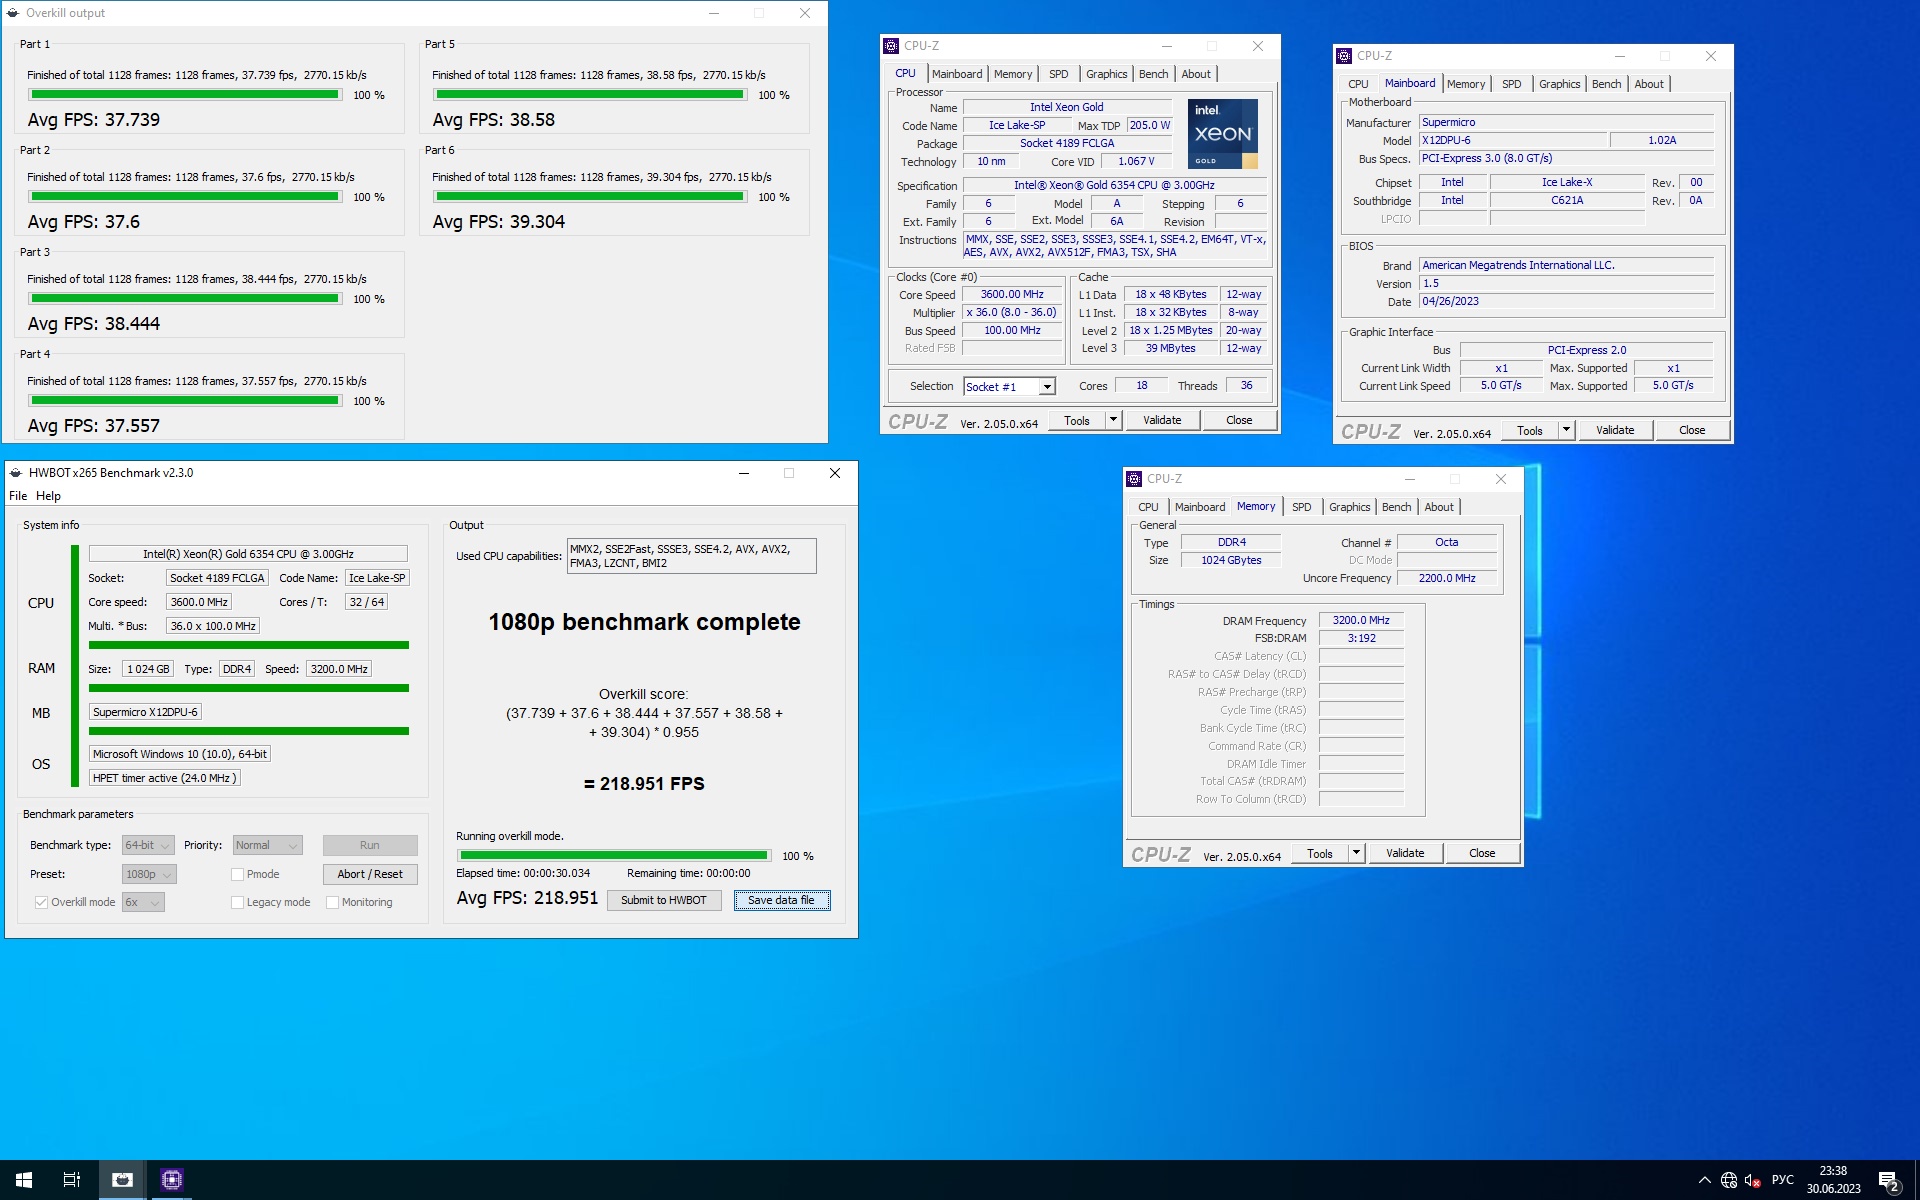
Task: Click the Uncore Frequency 2200.0 MHz value
Action: coord(1447,578)
